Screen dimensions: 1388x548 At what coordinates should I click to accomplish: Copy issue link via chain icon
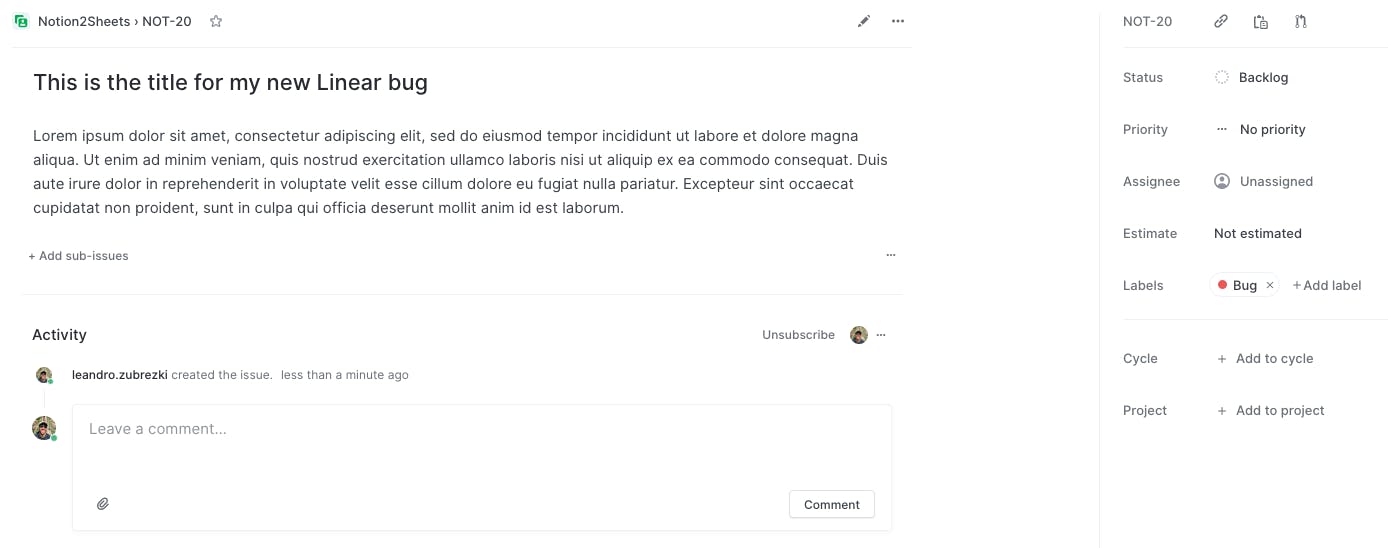pos(1221,21)
